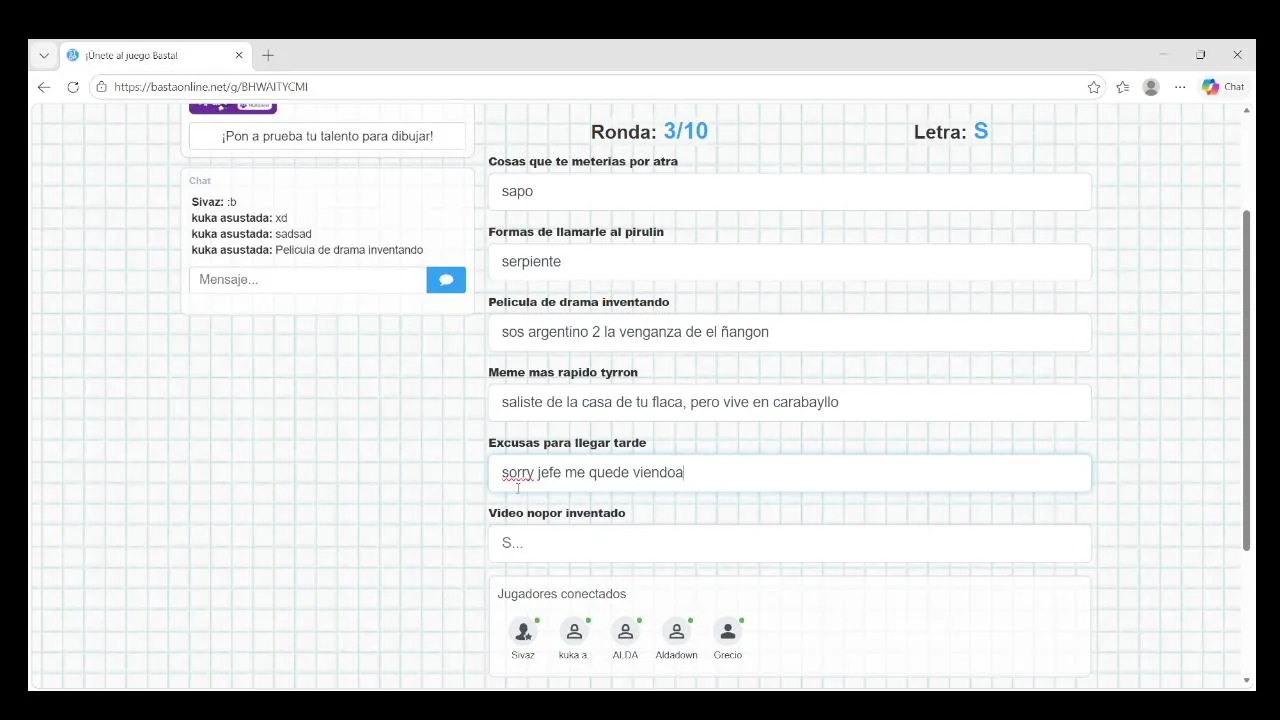This screenshot has height=720, width=1280.
Task: Reload the page with refresh icon
Action: [73, 87]
